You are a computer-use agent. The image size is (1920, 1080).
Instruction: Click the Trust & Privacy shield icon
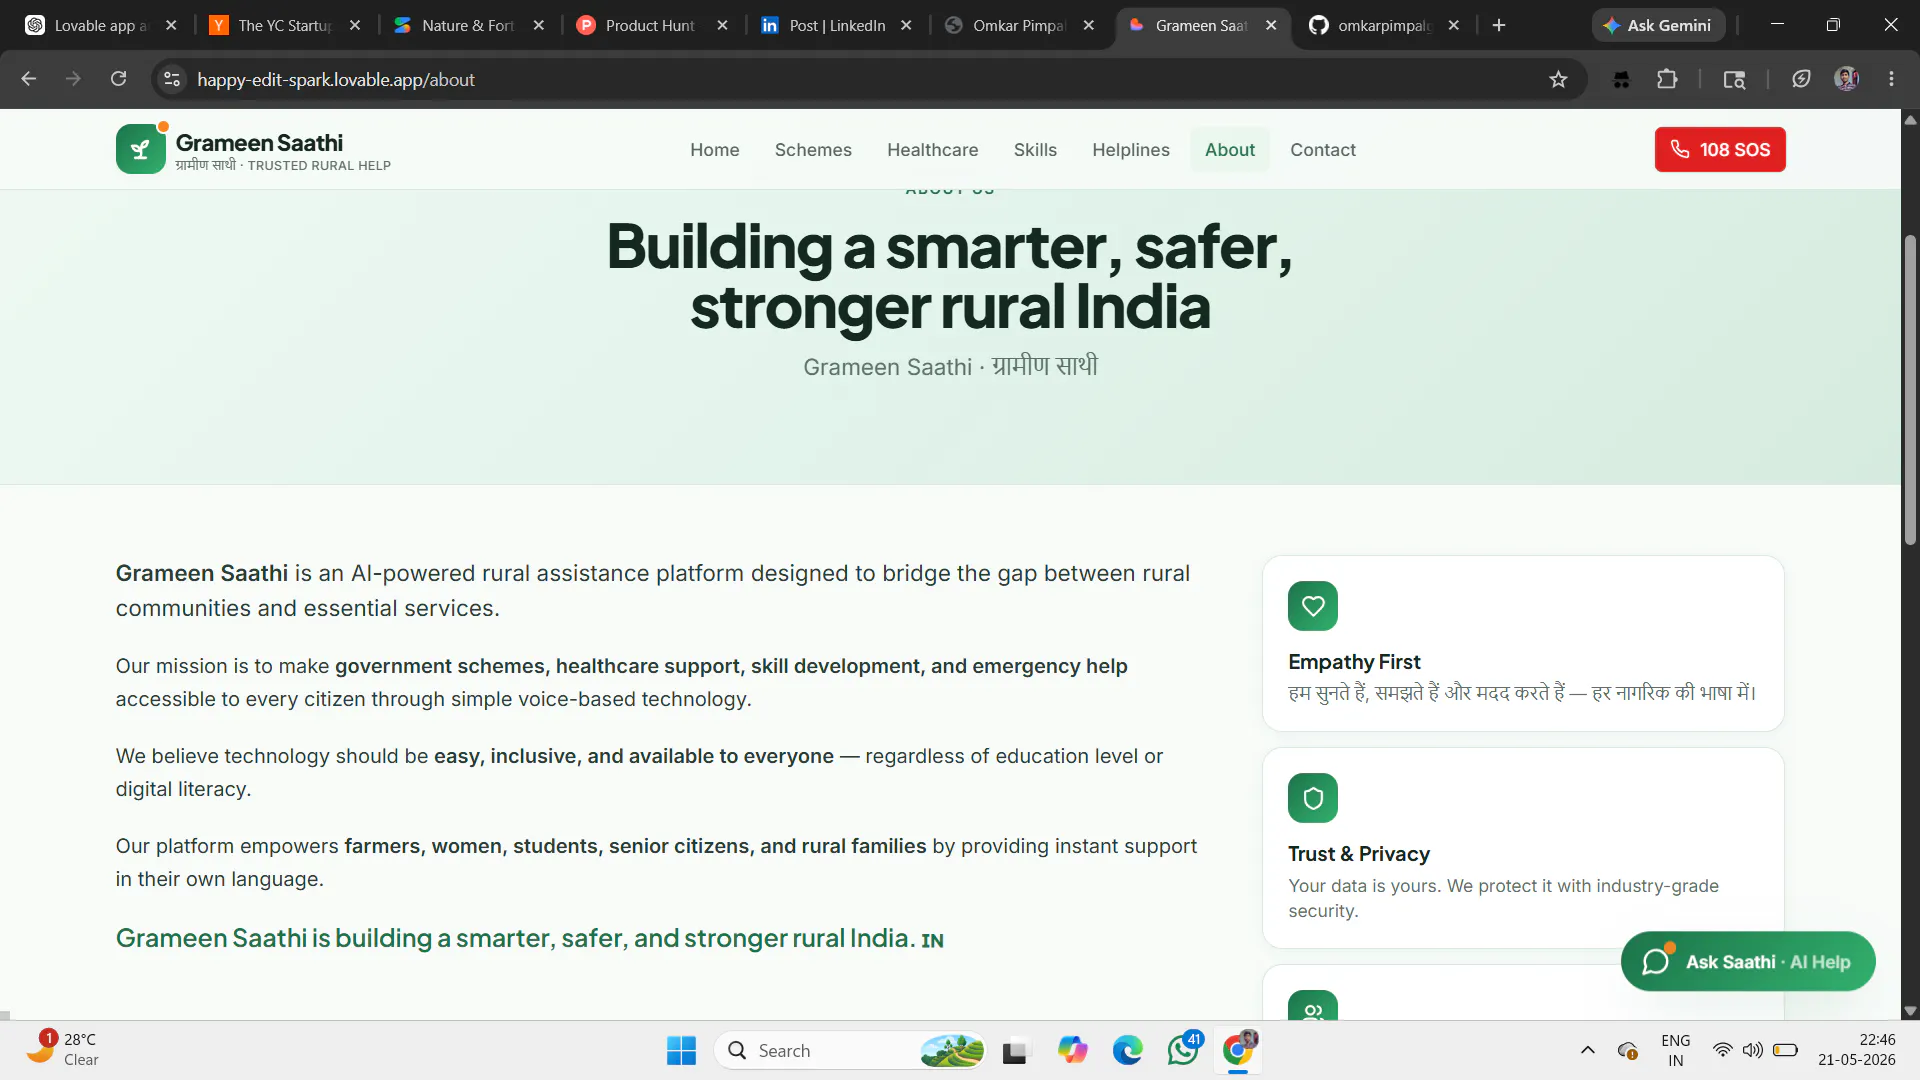tap(1313, 798)
